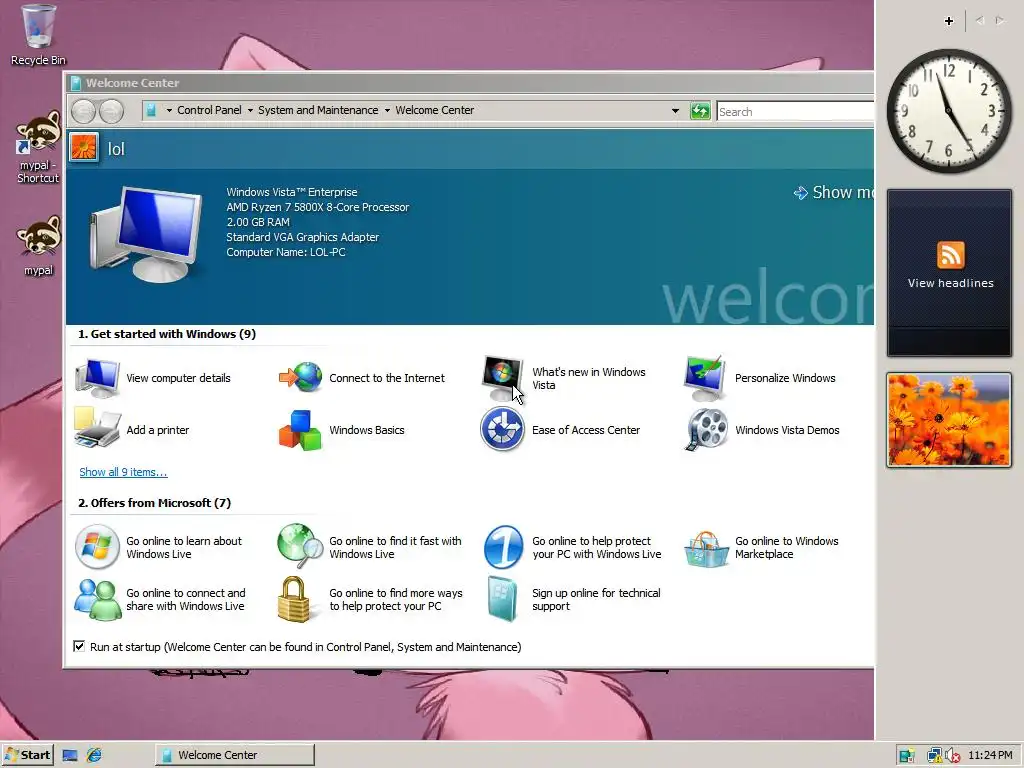The height and width of the screenshot is (768, 1024).
Task: Launch Internet Explorer from quick launch
Action: (94, 755)
